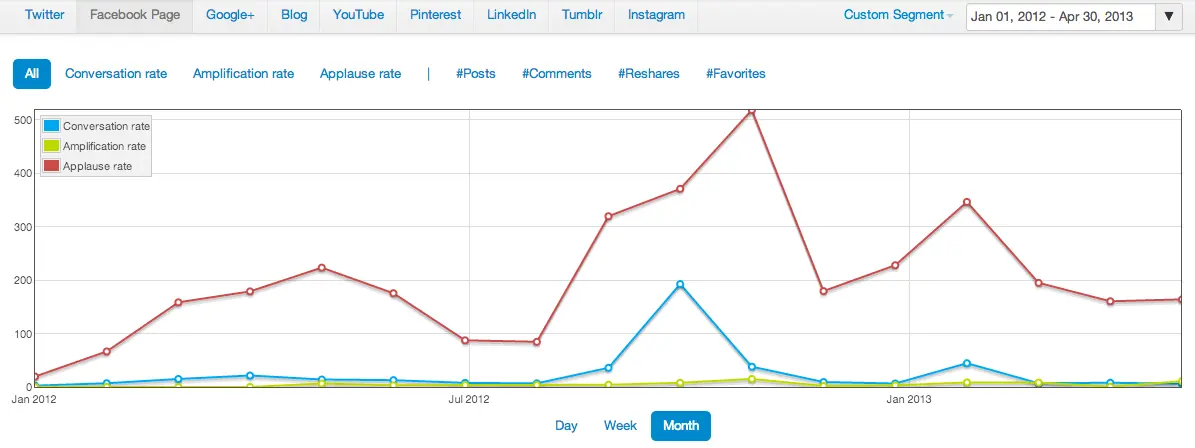
Task: Click blue Conversation rate legend swatch
Action: pyautogui.click(x=51, y=126)
